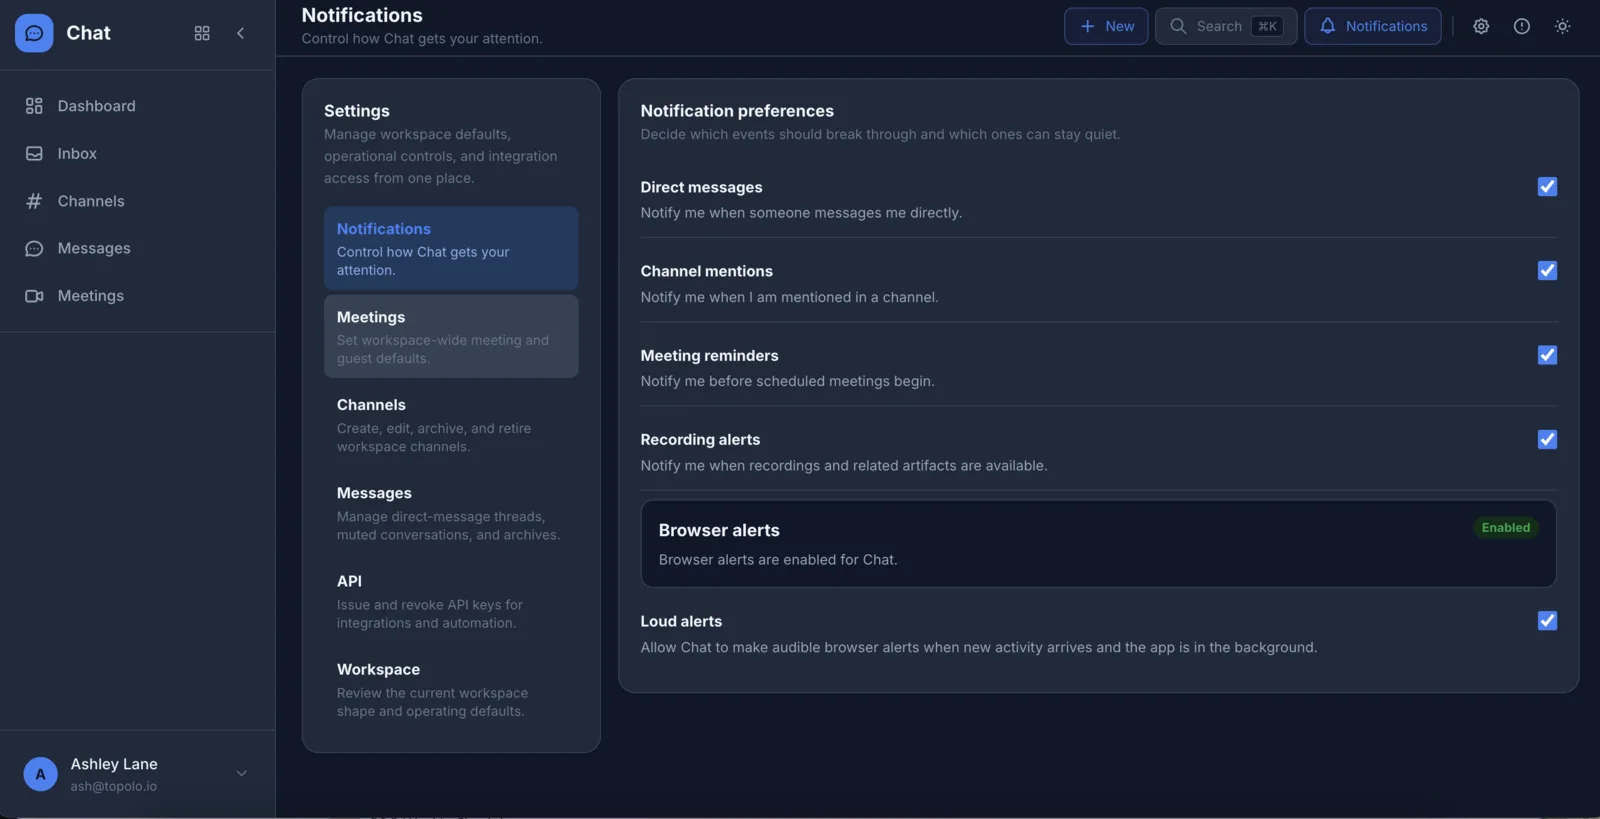Toggle the Recording alerts checkbox
The width and height of the screenshot is (1600, 819).
pos(1546,440)
